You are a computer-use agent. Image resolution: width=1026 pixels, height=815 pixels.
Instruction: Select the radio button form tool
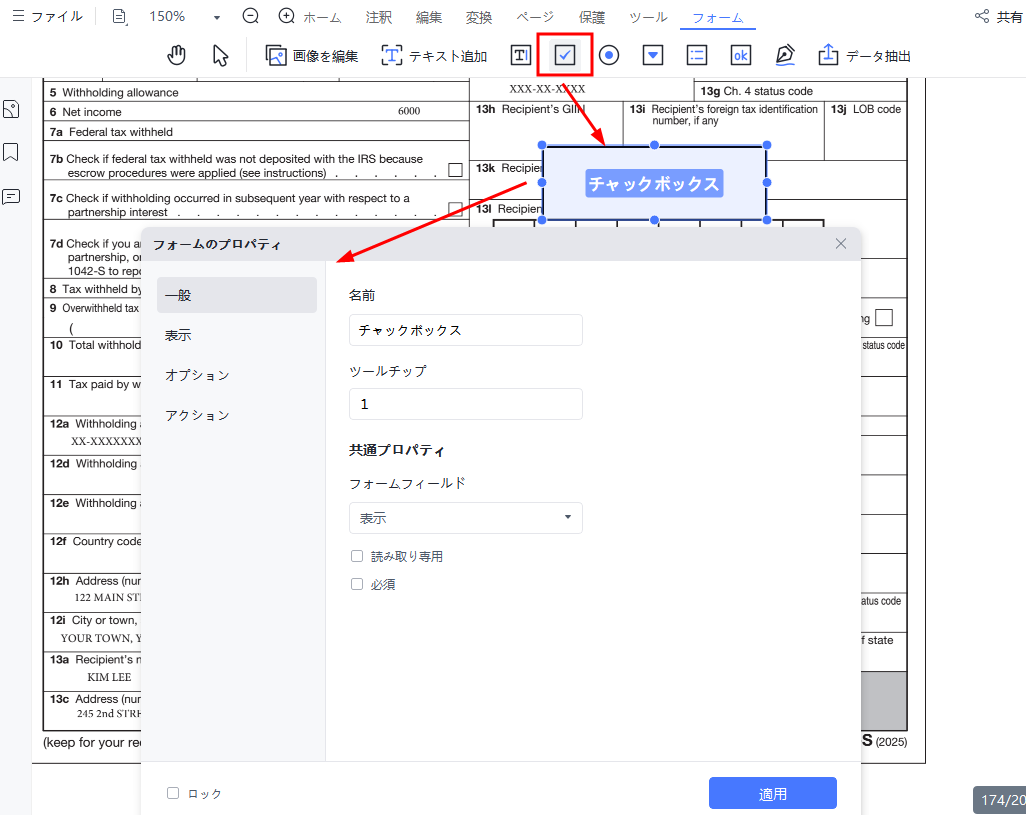(x=609, y=55)
